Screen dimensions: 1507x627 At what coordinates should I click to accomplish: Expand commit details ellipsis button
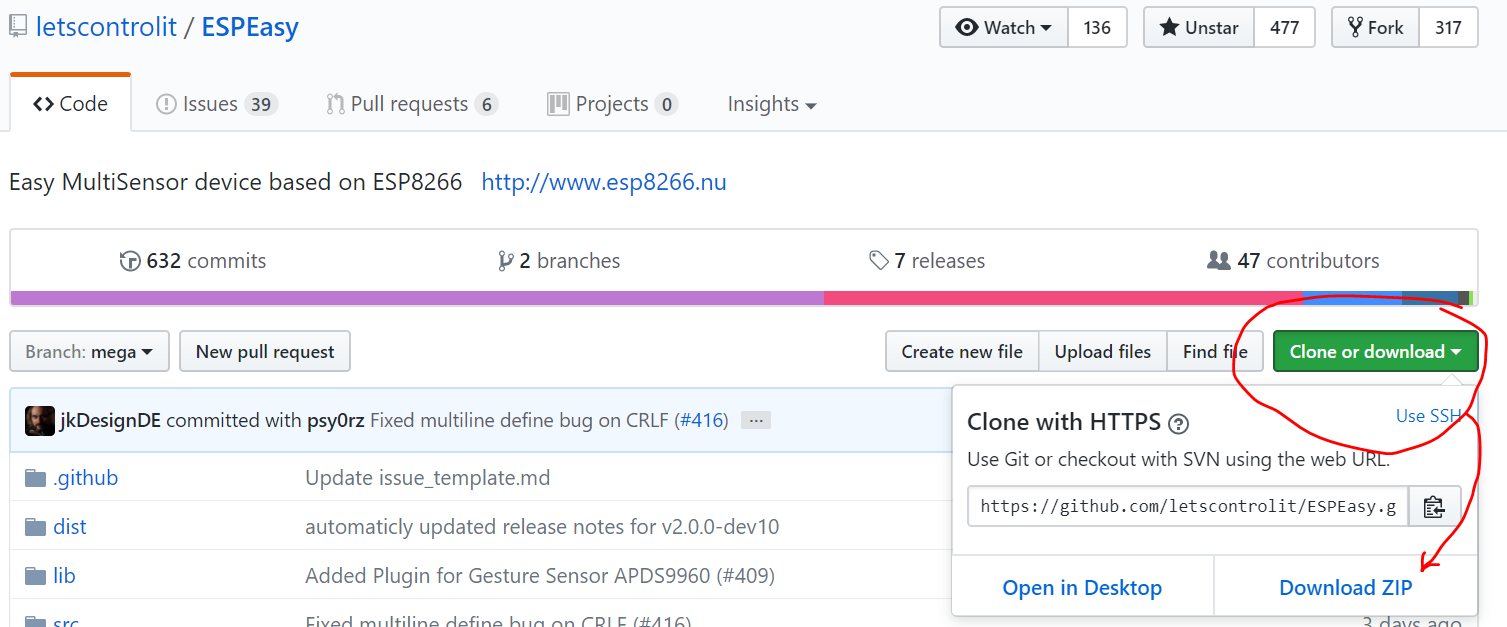pyautogui.click(x=756, y=421)
